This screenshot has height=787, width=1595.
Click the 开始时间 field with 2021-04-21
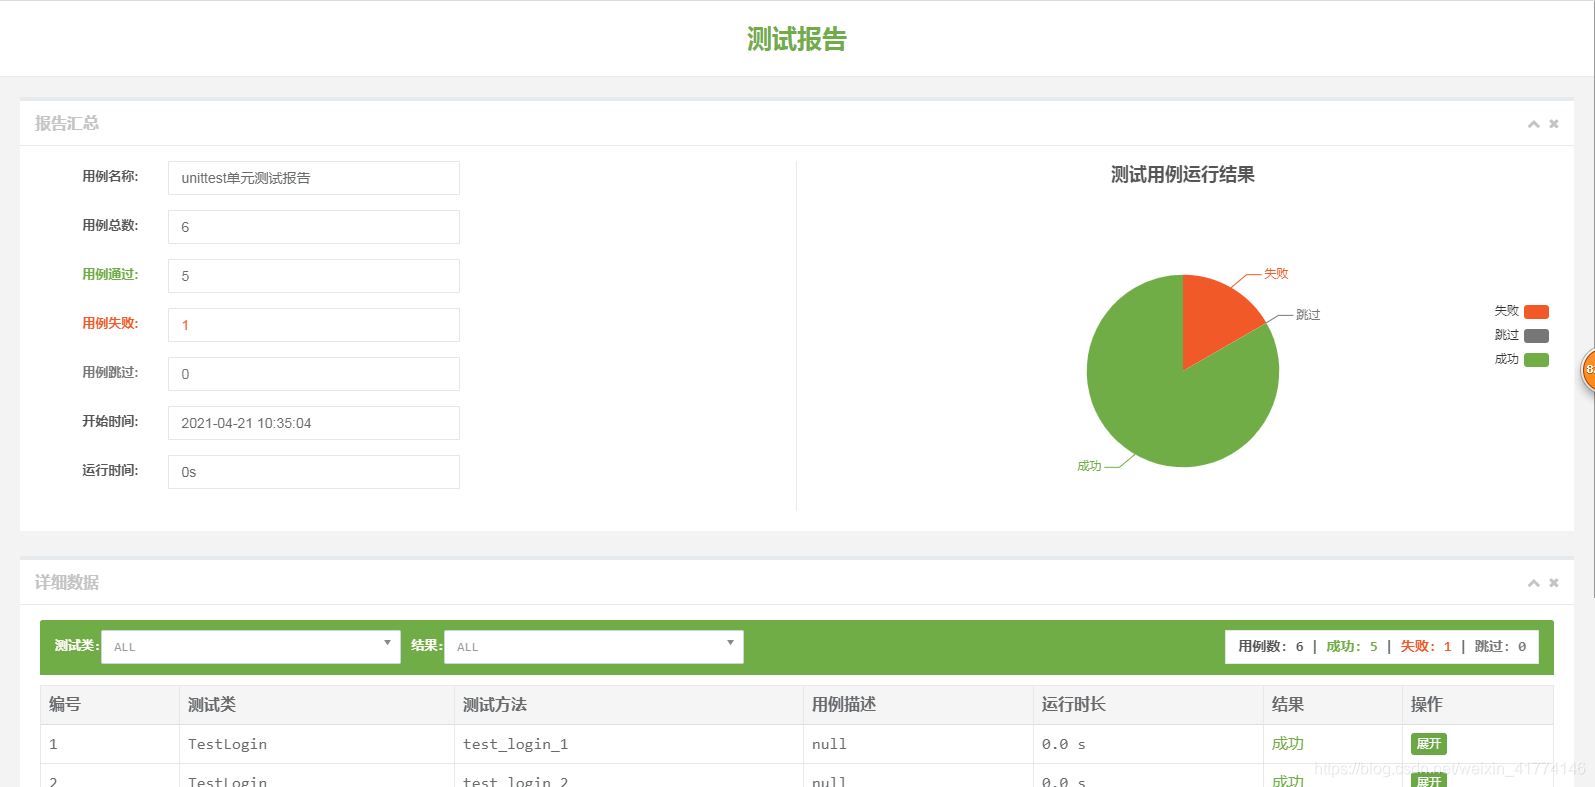pyautogui.click(x=314, y=423)
